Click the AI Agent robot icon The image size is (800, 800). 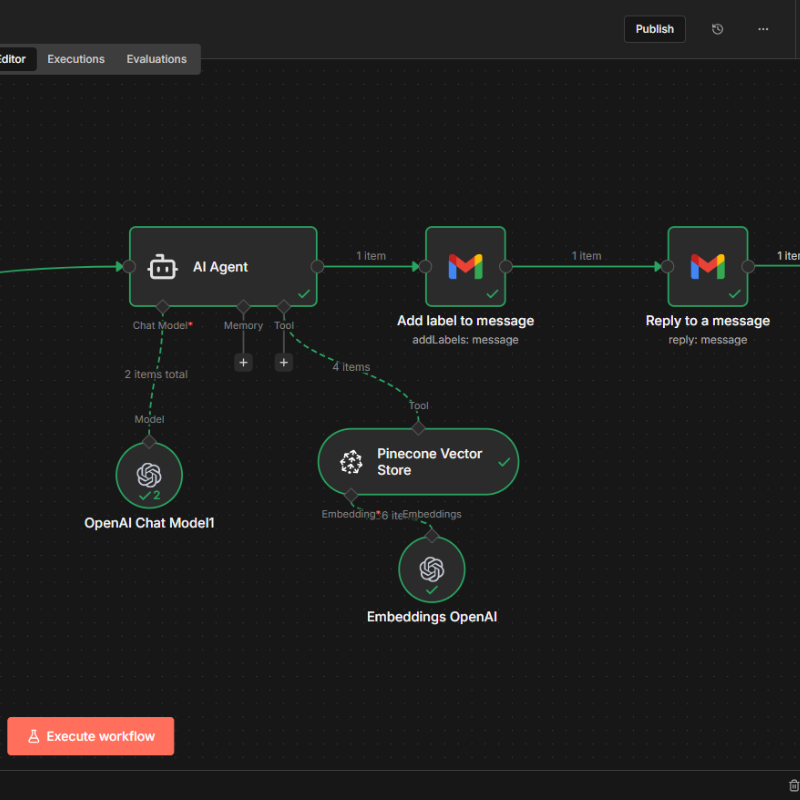click(x=163, y=267)
